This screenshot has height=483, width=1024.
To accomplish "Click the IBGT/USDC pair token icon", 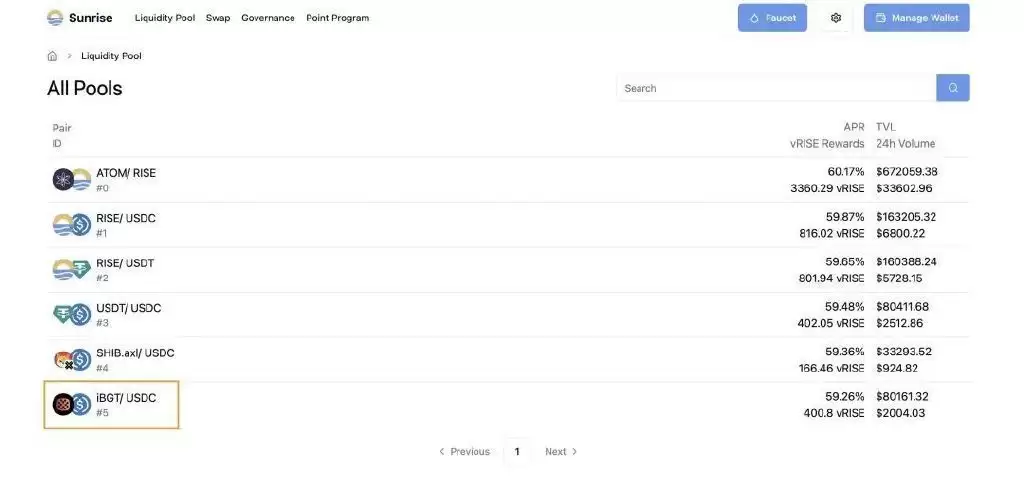I will [71, 405].
